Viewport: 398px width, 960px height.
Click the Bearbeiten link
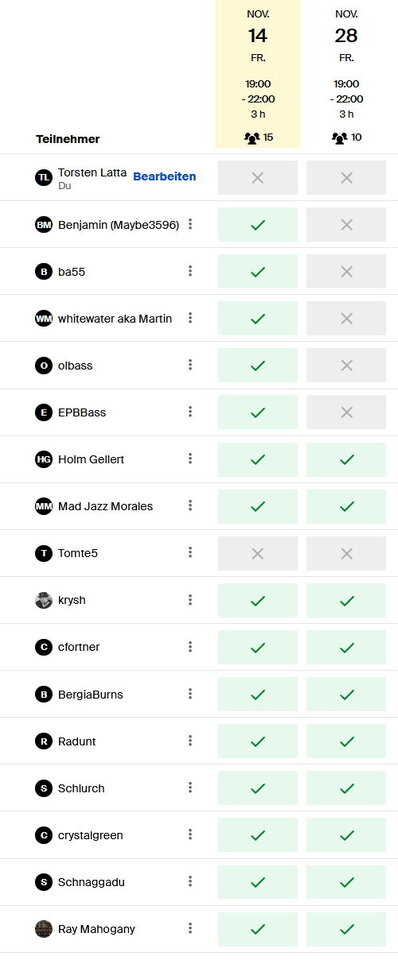point(165,176)
